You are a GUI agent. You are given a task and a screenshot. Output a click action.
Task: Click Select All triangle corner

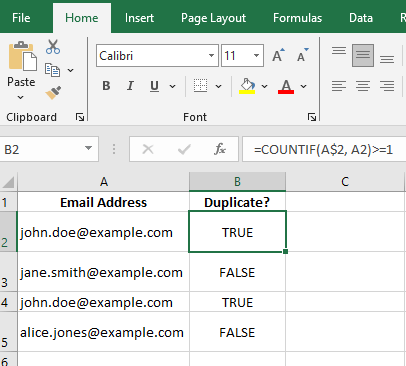(8, 182)
